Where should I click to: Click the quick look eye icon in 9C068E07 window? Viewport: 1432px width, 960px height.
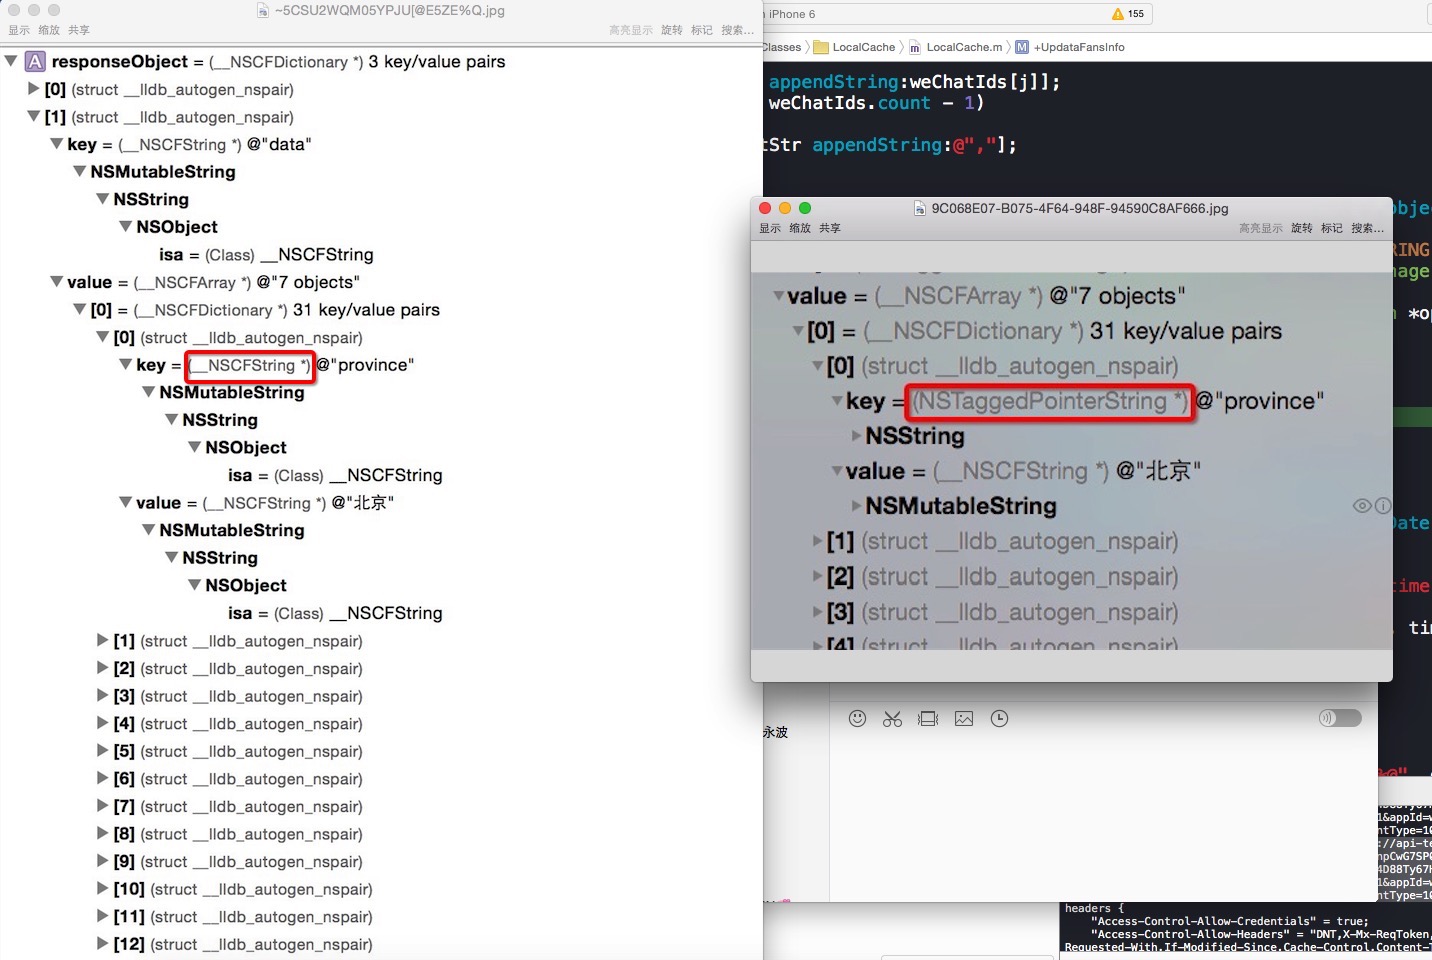point(1362,506)
